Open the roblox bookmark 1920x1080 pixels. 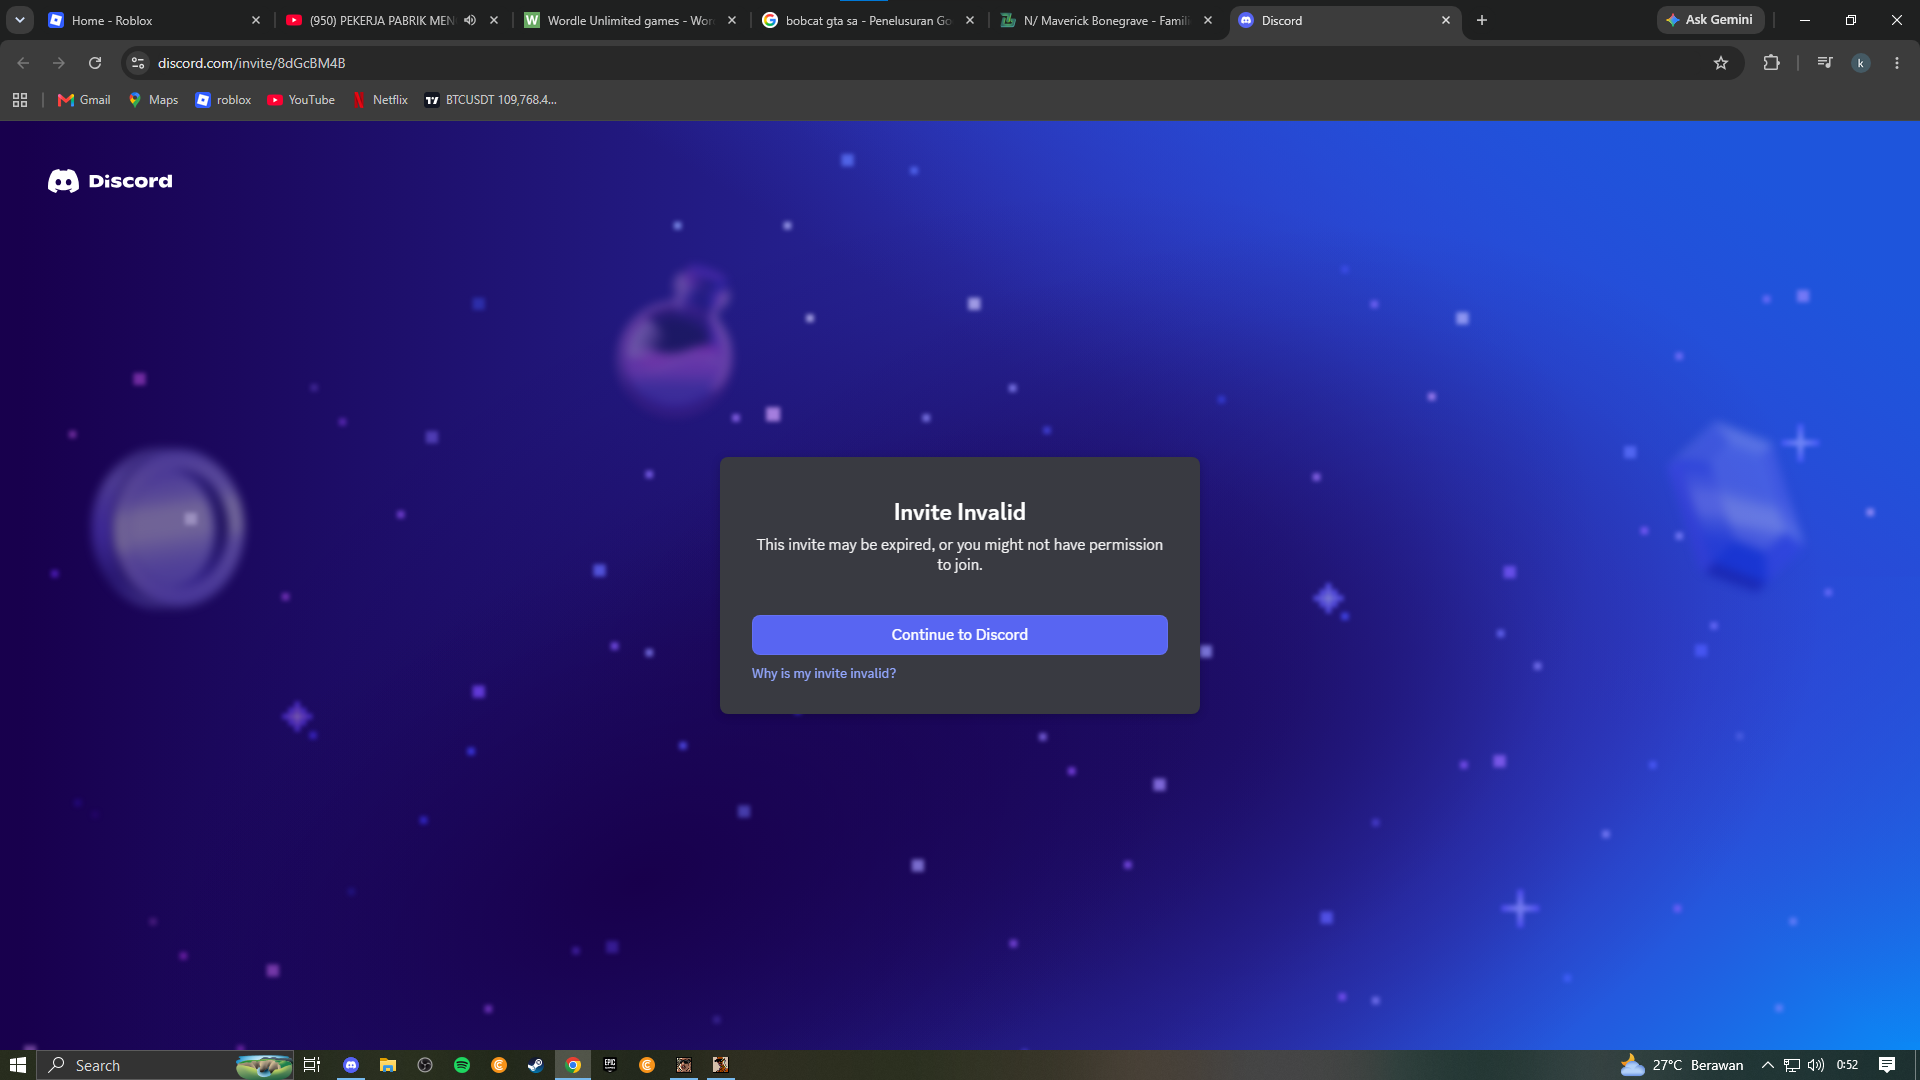point(224,100)
